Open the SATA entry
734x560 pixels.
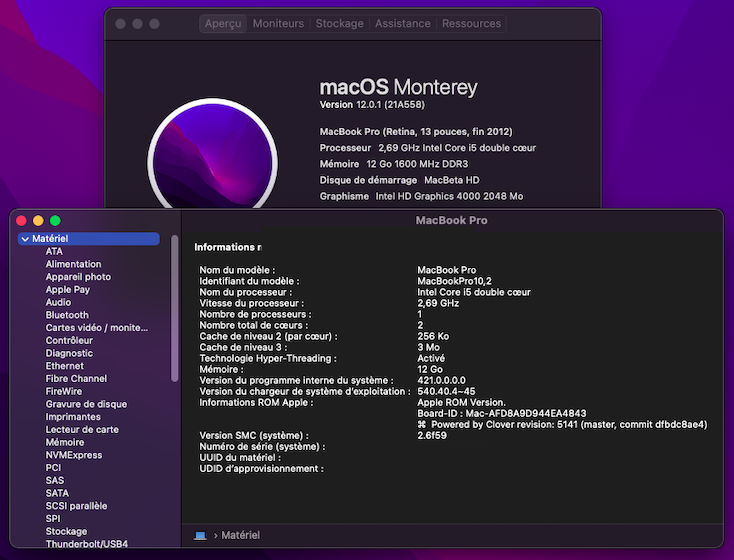pos(57,493)
